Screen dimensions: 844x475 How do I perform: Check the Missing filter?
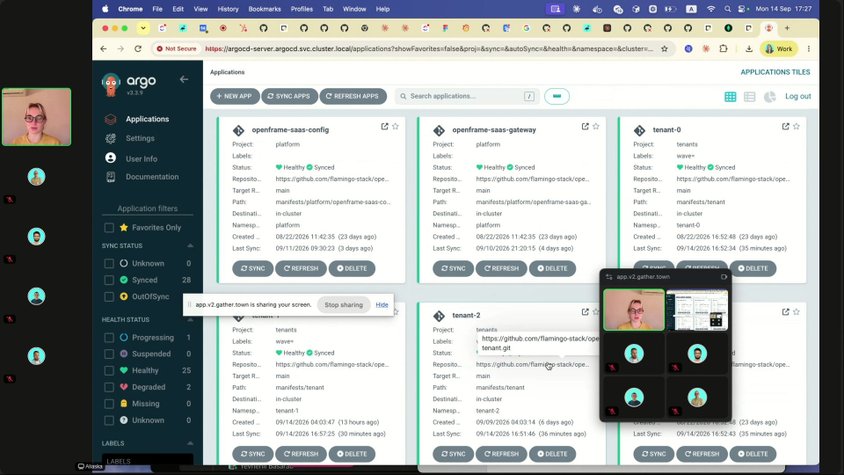click(109, 404)
